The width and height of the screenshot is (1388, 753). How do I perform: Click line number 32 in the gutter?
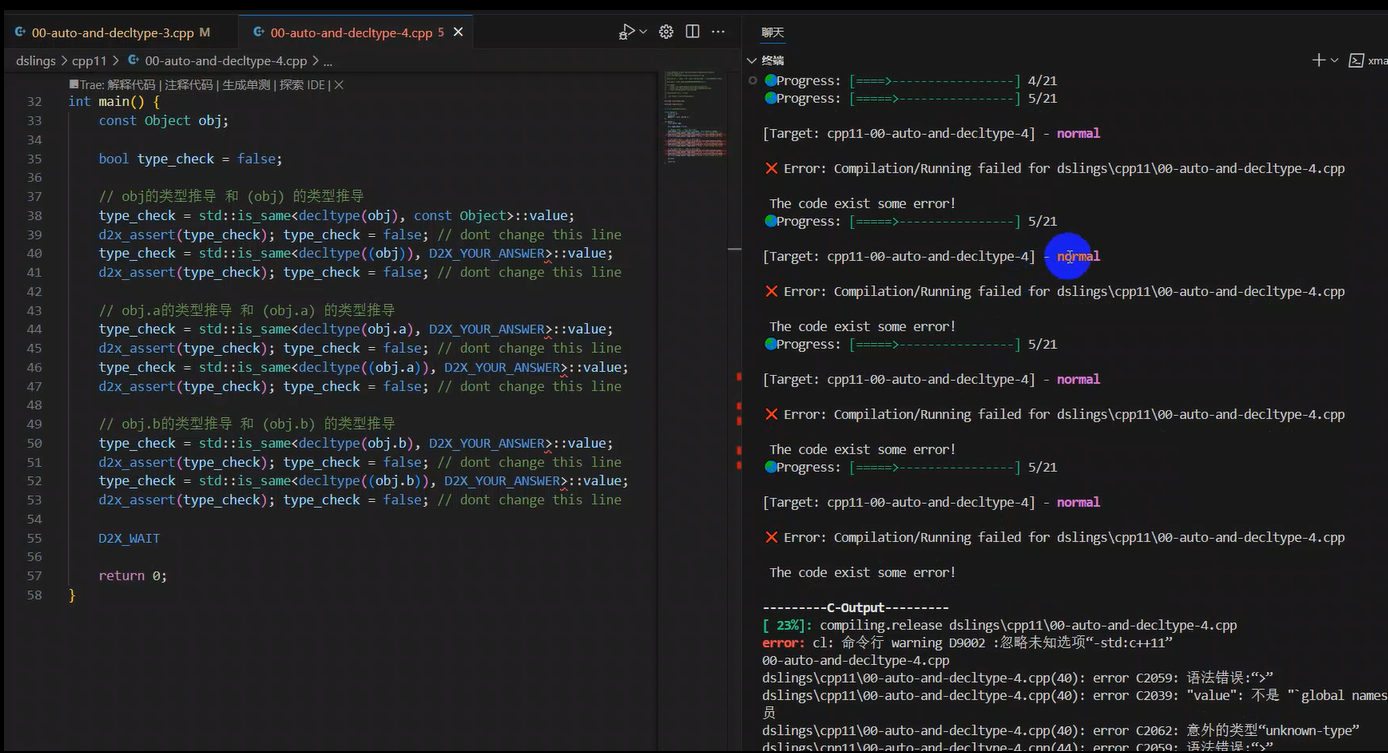click(35, 102)
